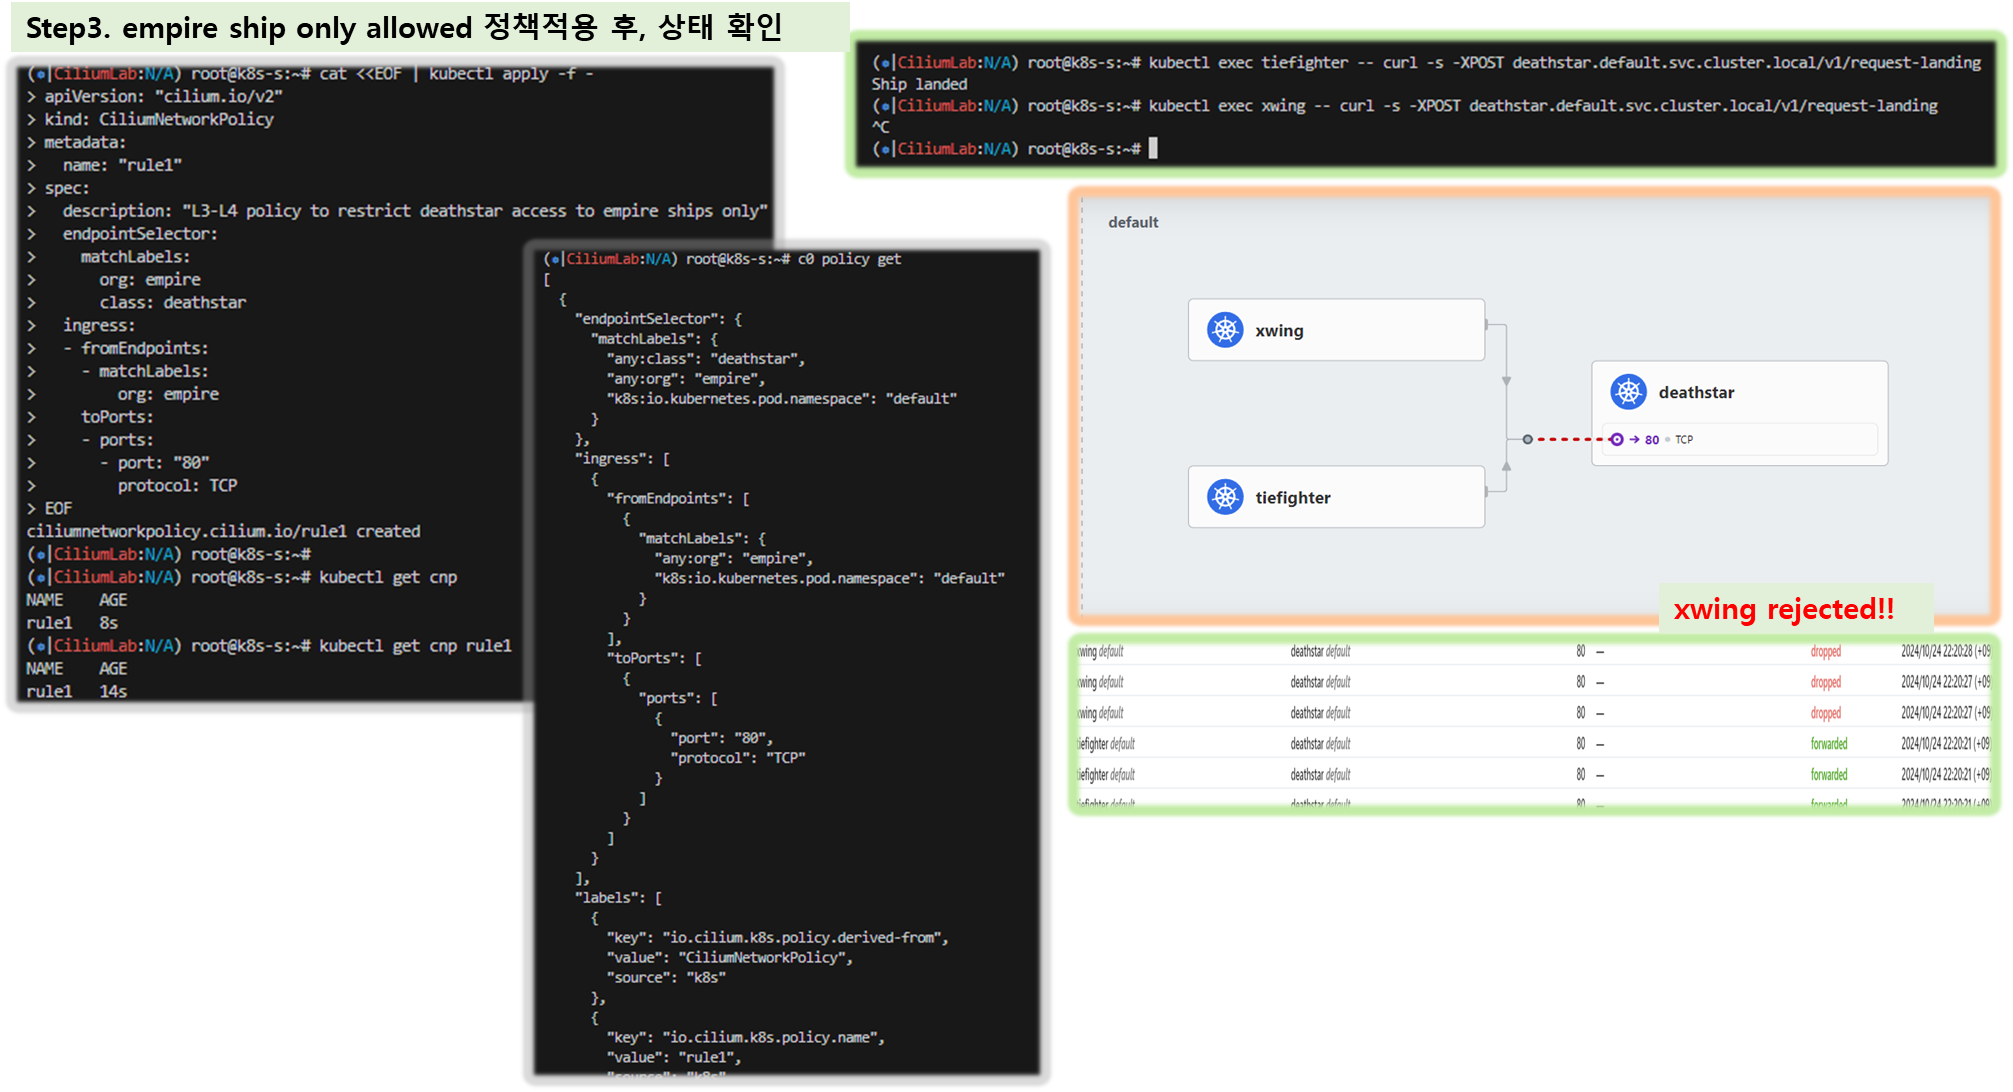Select the xwing service card name
Screen dimensions: 2013x1092
click(x=1279, y=331)
